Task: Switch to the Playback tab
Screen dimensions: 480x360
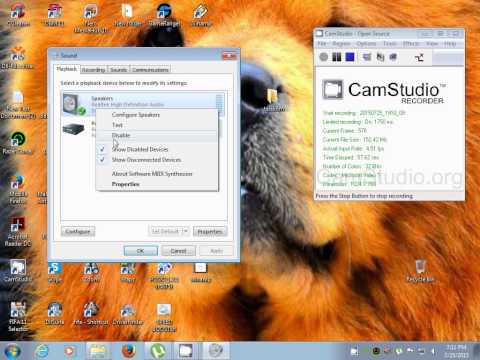Action: pos(67,69)
